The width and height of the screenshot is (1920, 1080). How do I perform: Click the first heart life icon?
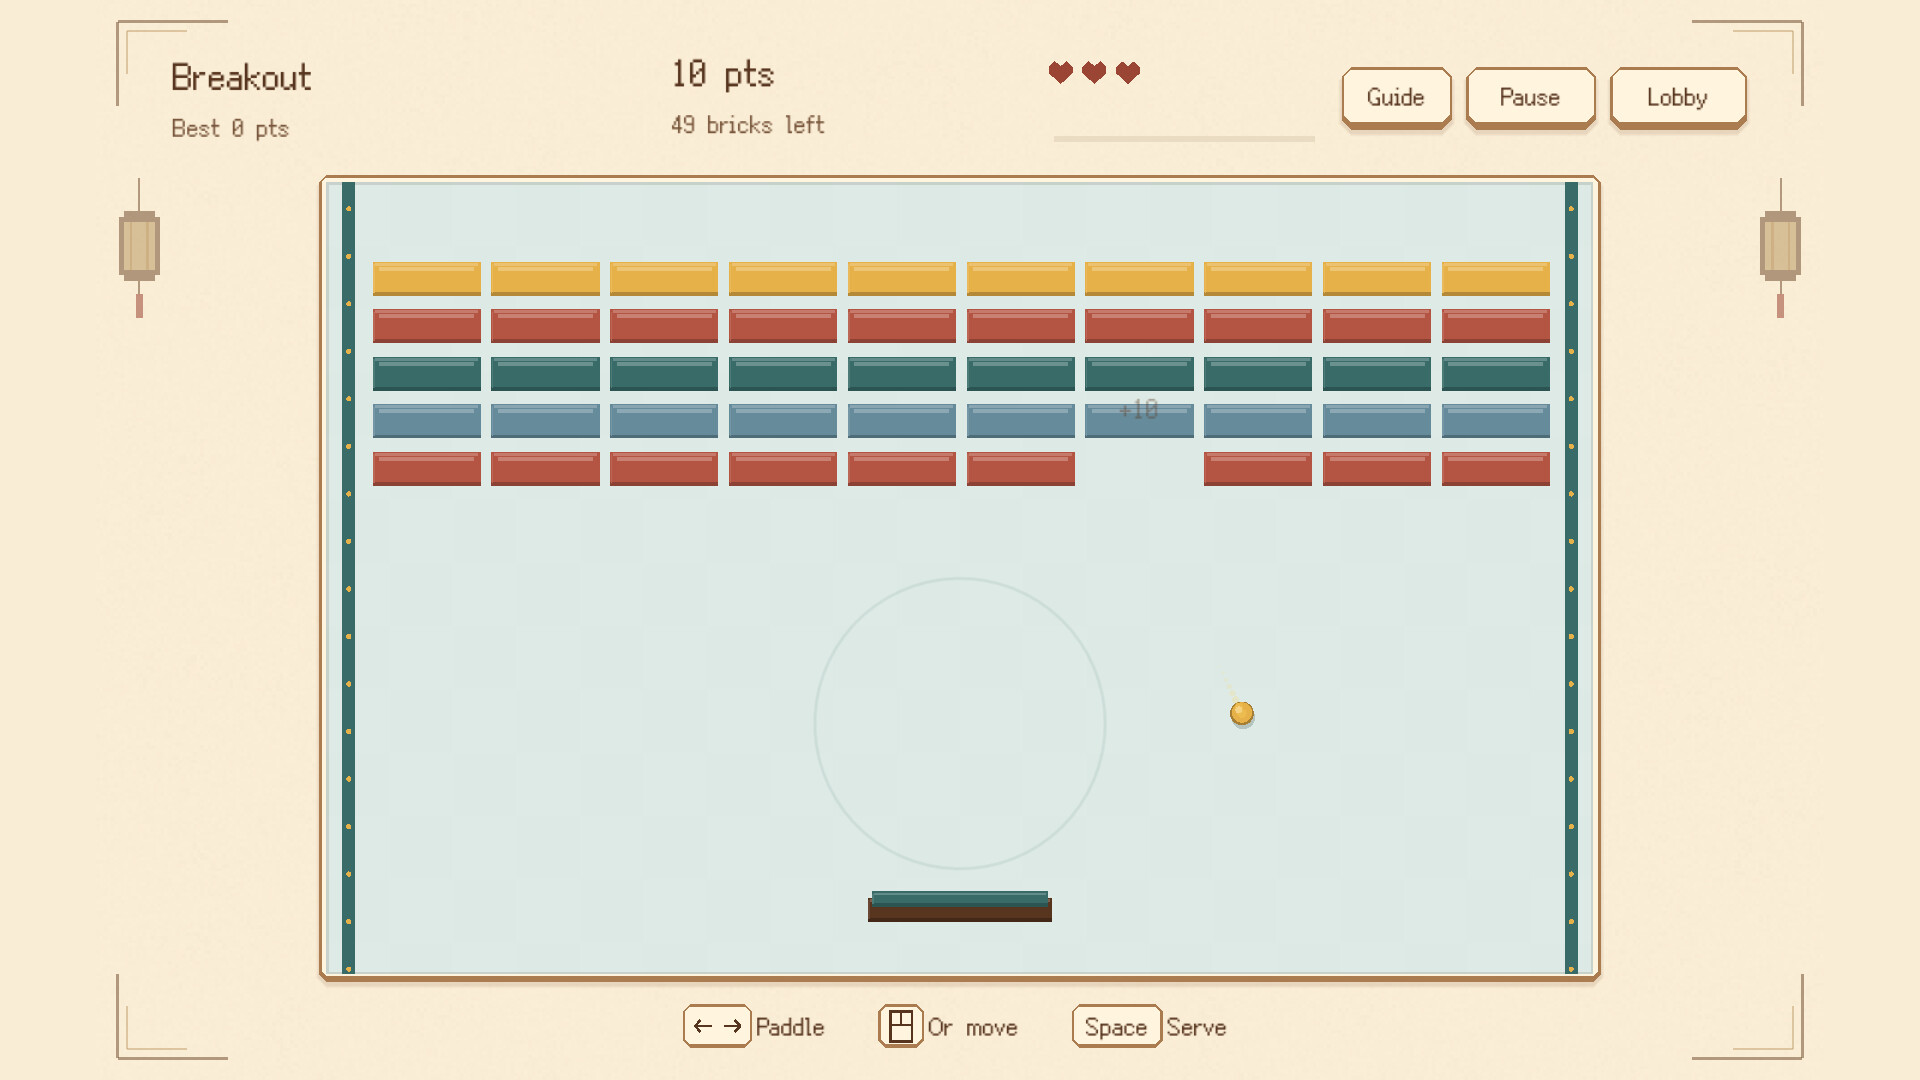tap(1061, 72)
